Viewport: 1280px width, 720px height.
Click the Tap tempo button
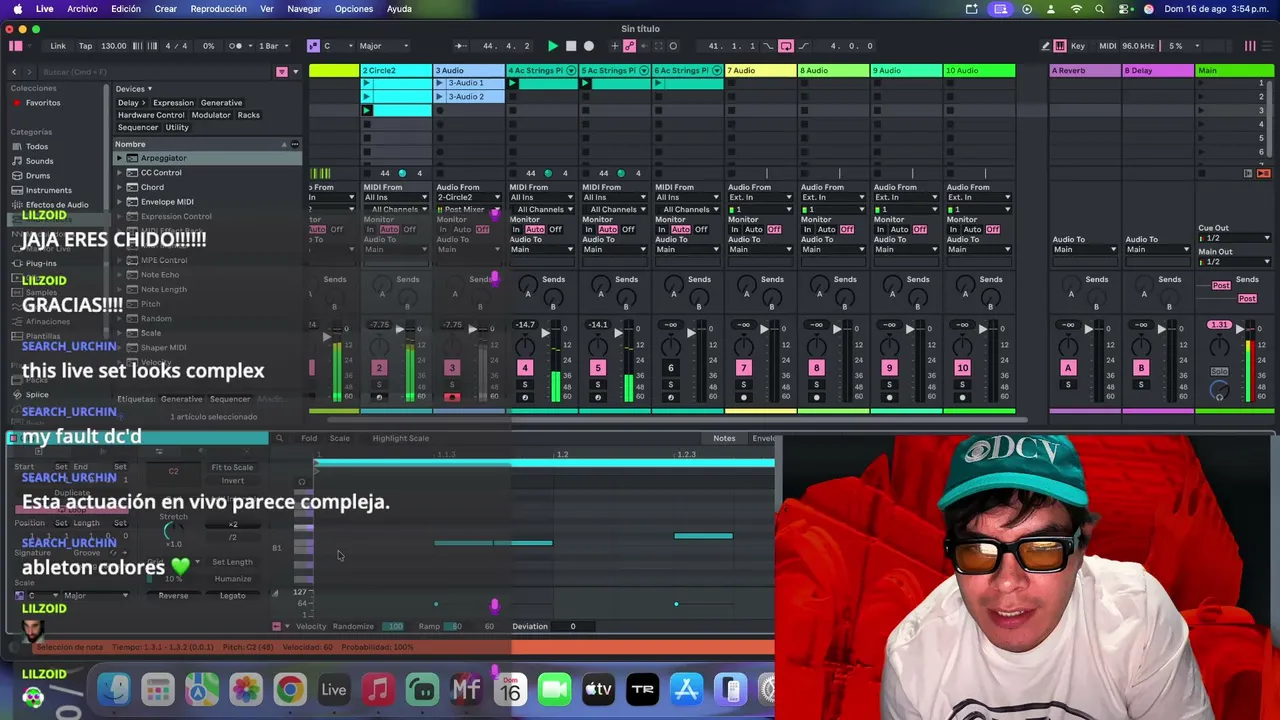tap(85, 46)
